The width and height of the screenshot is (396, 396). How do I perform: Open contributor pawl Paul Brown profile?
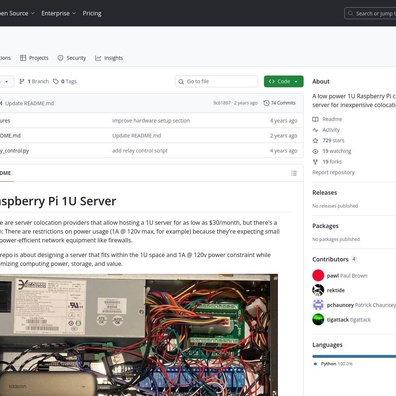[x=347, y=276]
